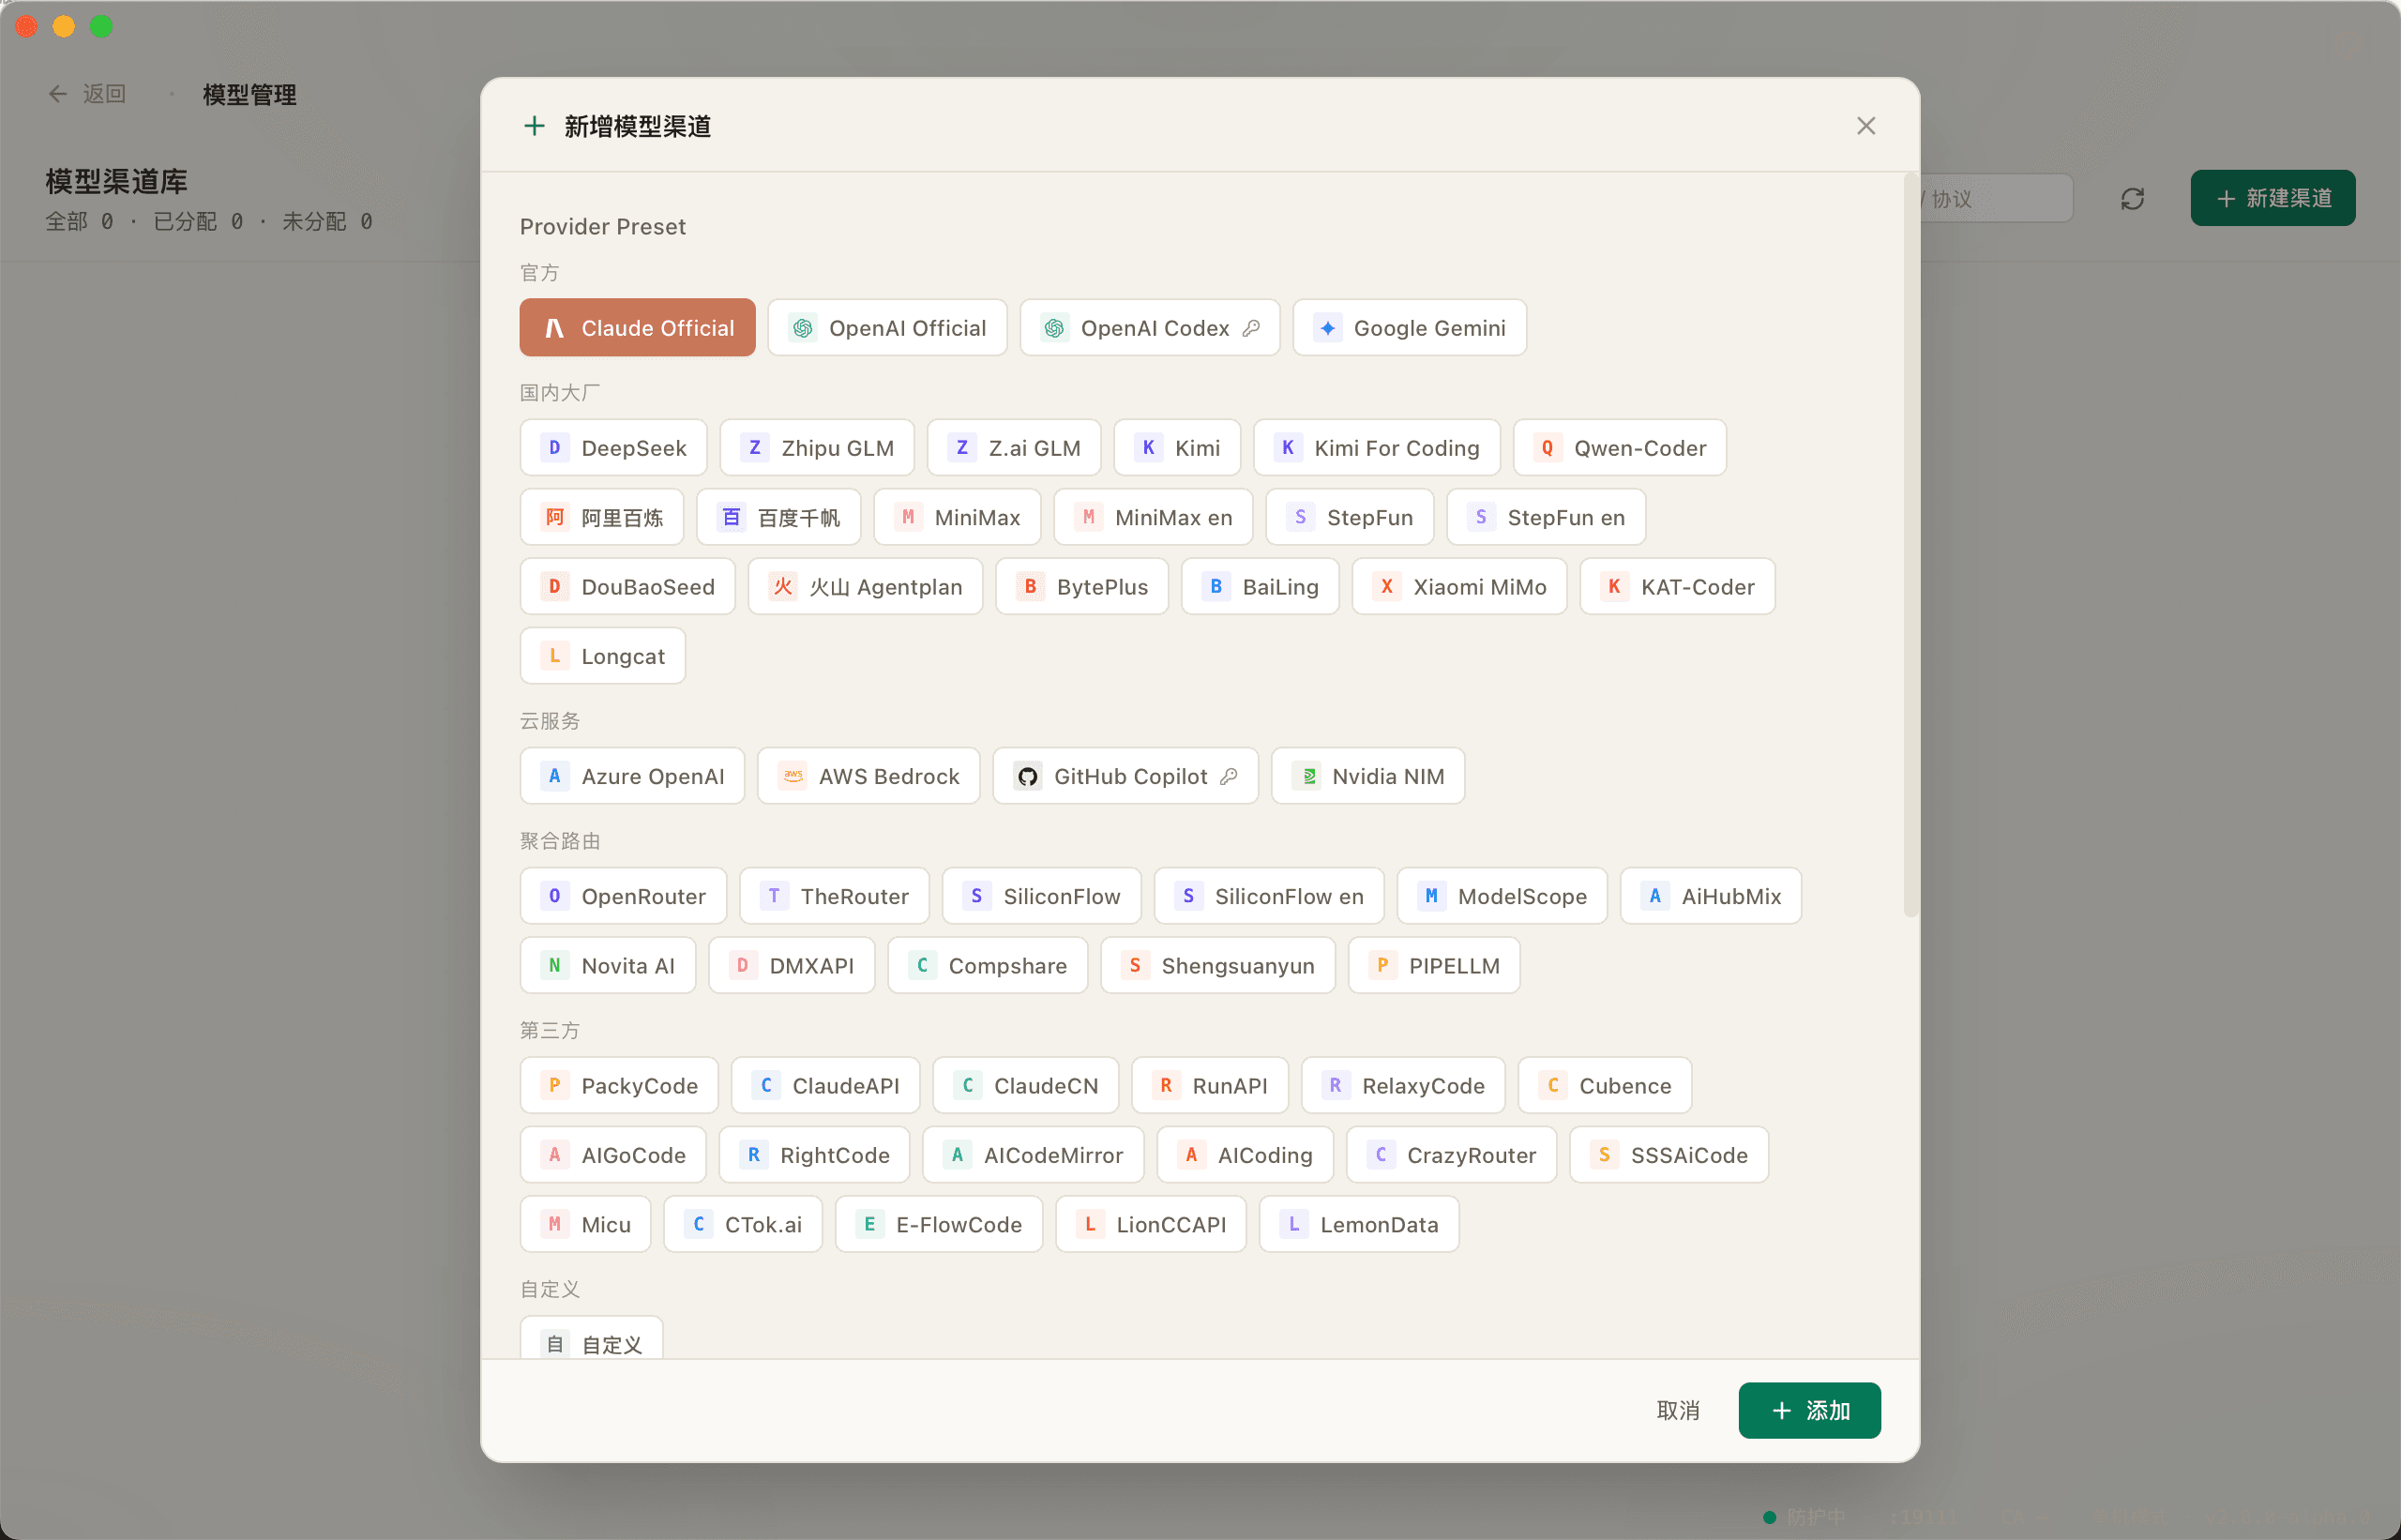
Task: Pick the 火山 Agentplan preset
Action: 865,587
